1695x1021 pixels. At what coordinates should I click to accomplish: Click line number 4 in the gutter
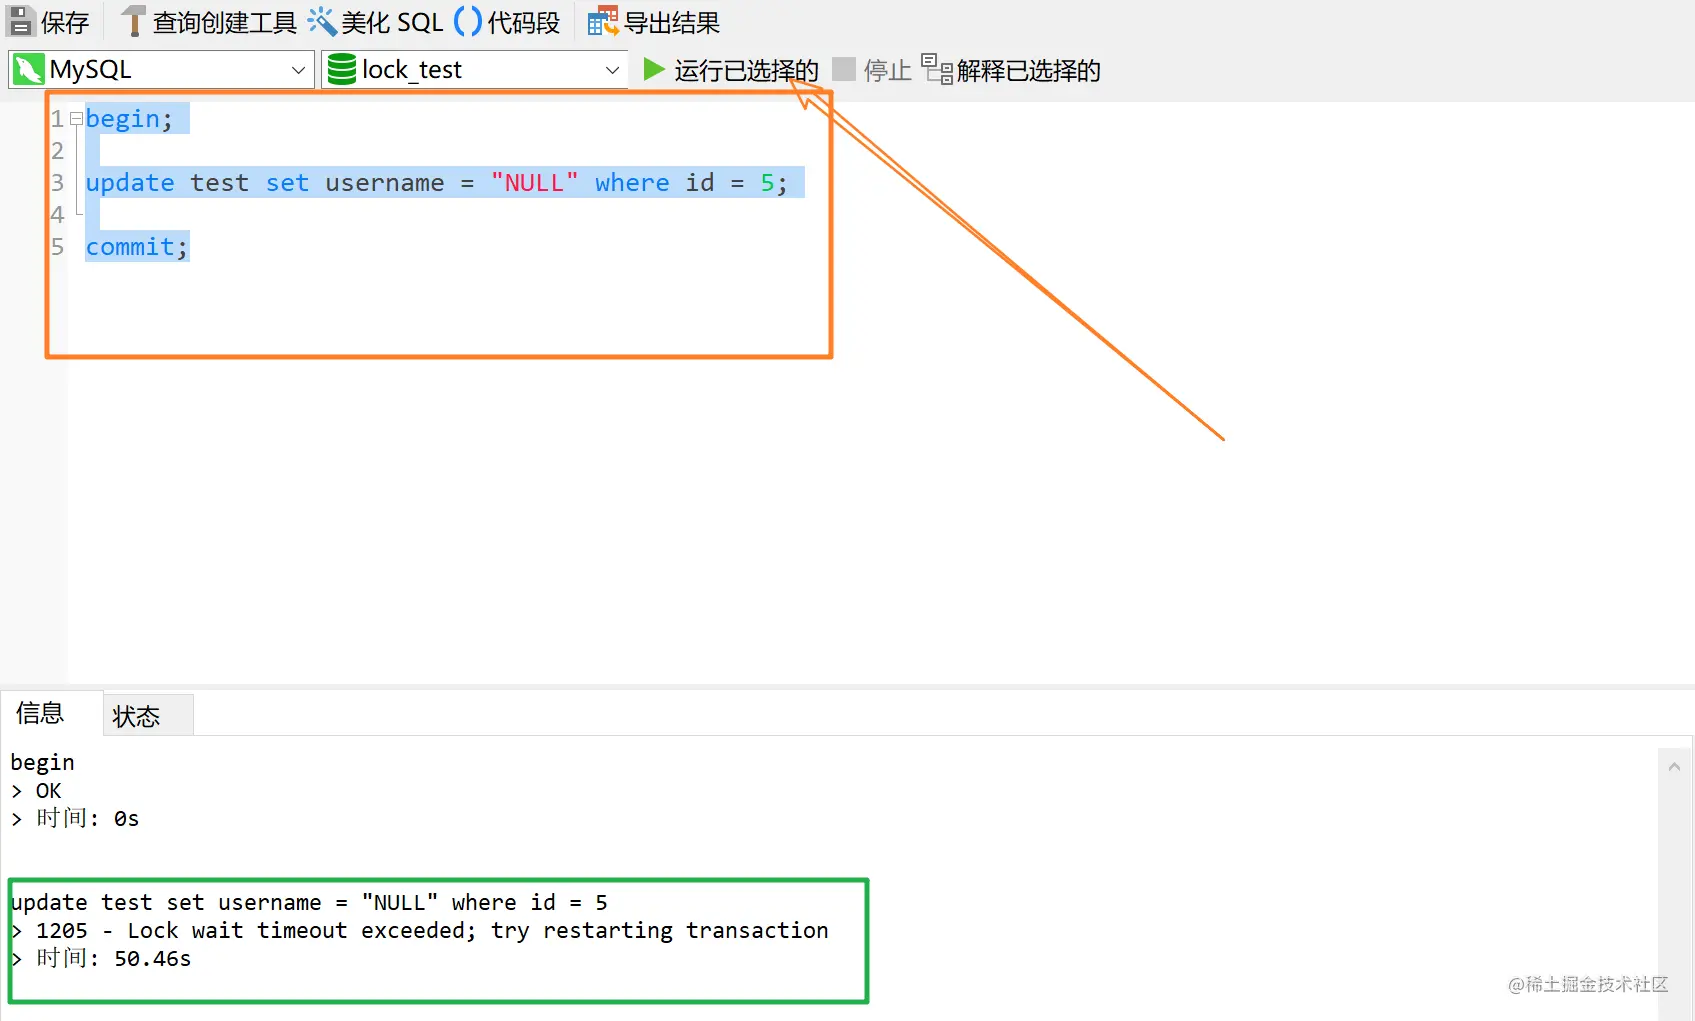57,215
